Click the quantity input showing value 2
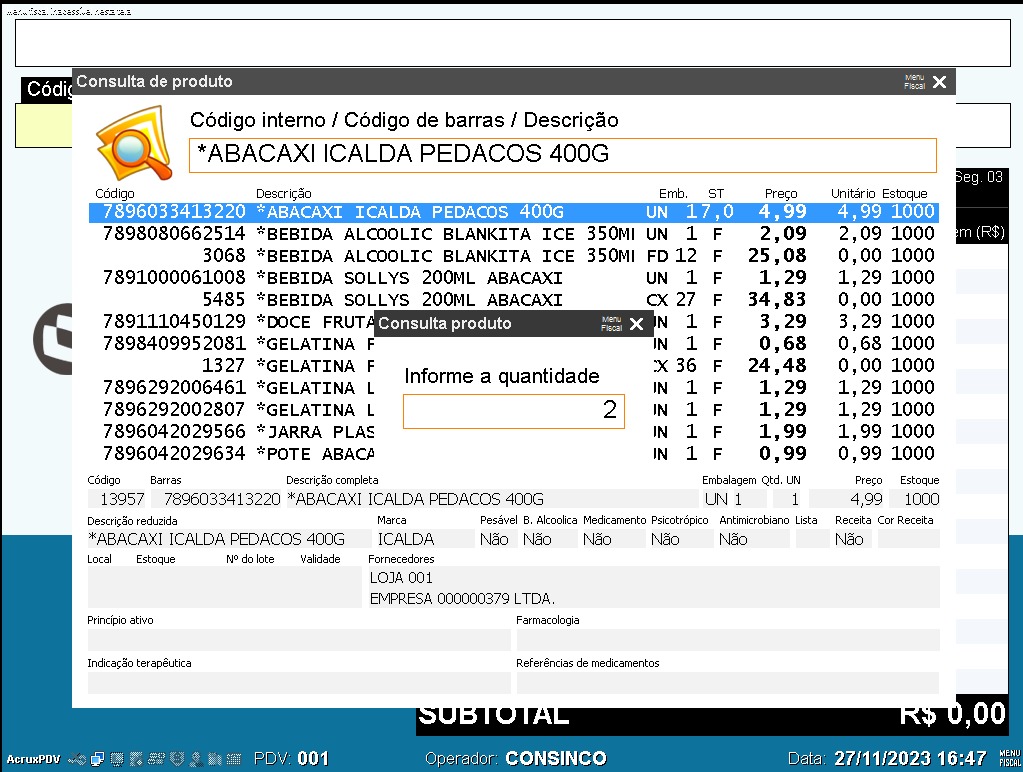This screenshot has width=1023, height=772. [x=513, y=410]
